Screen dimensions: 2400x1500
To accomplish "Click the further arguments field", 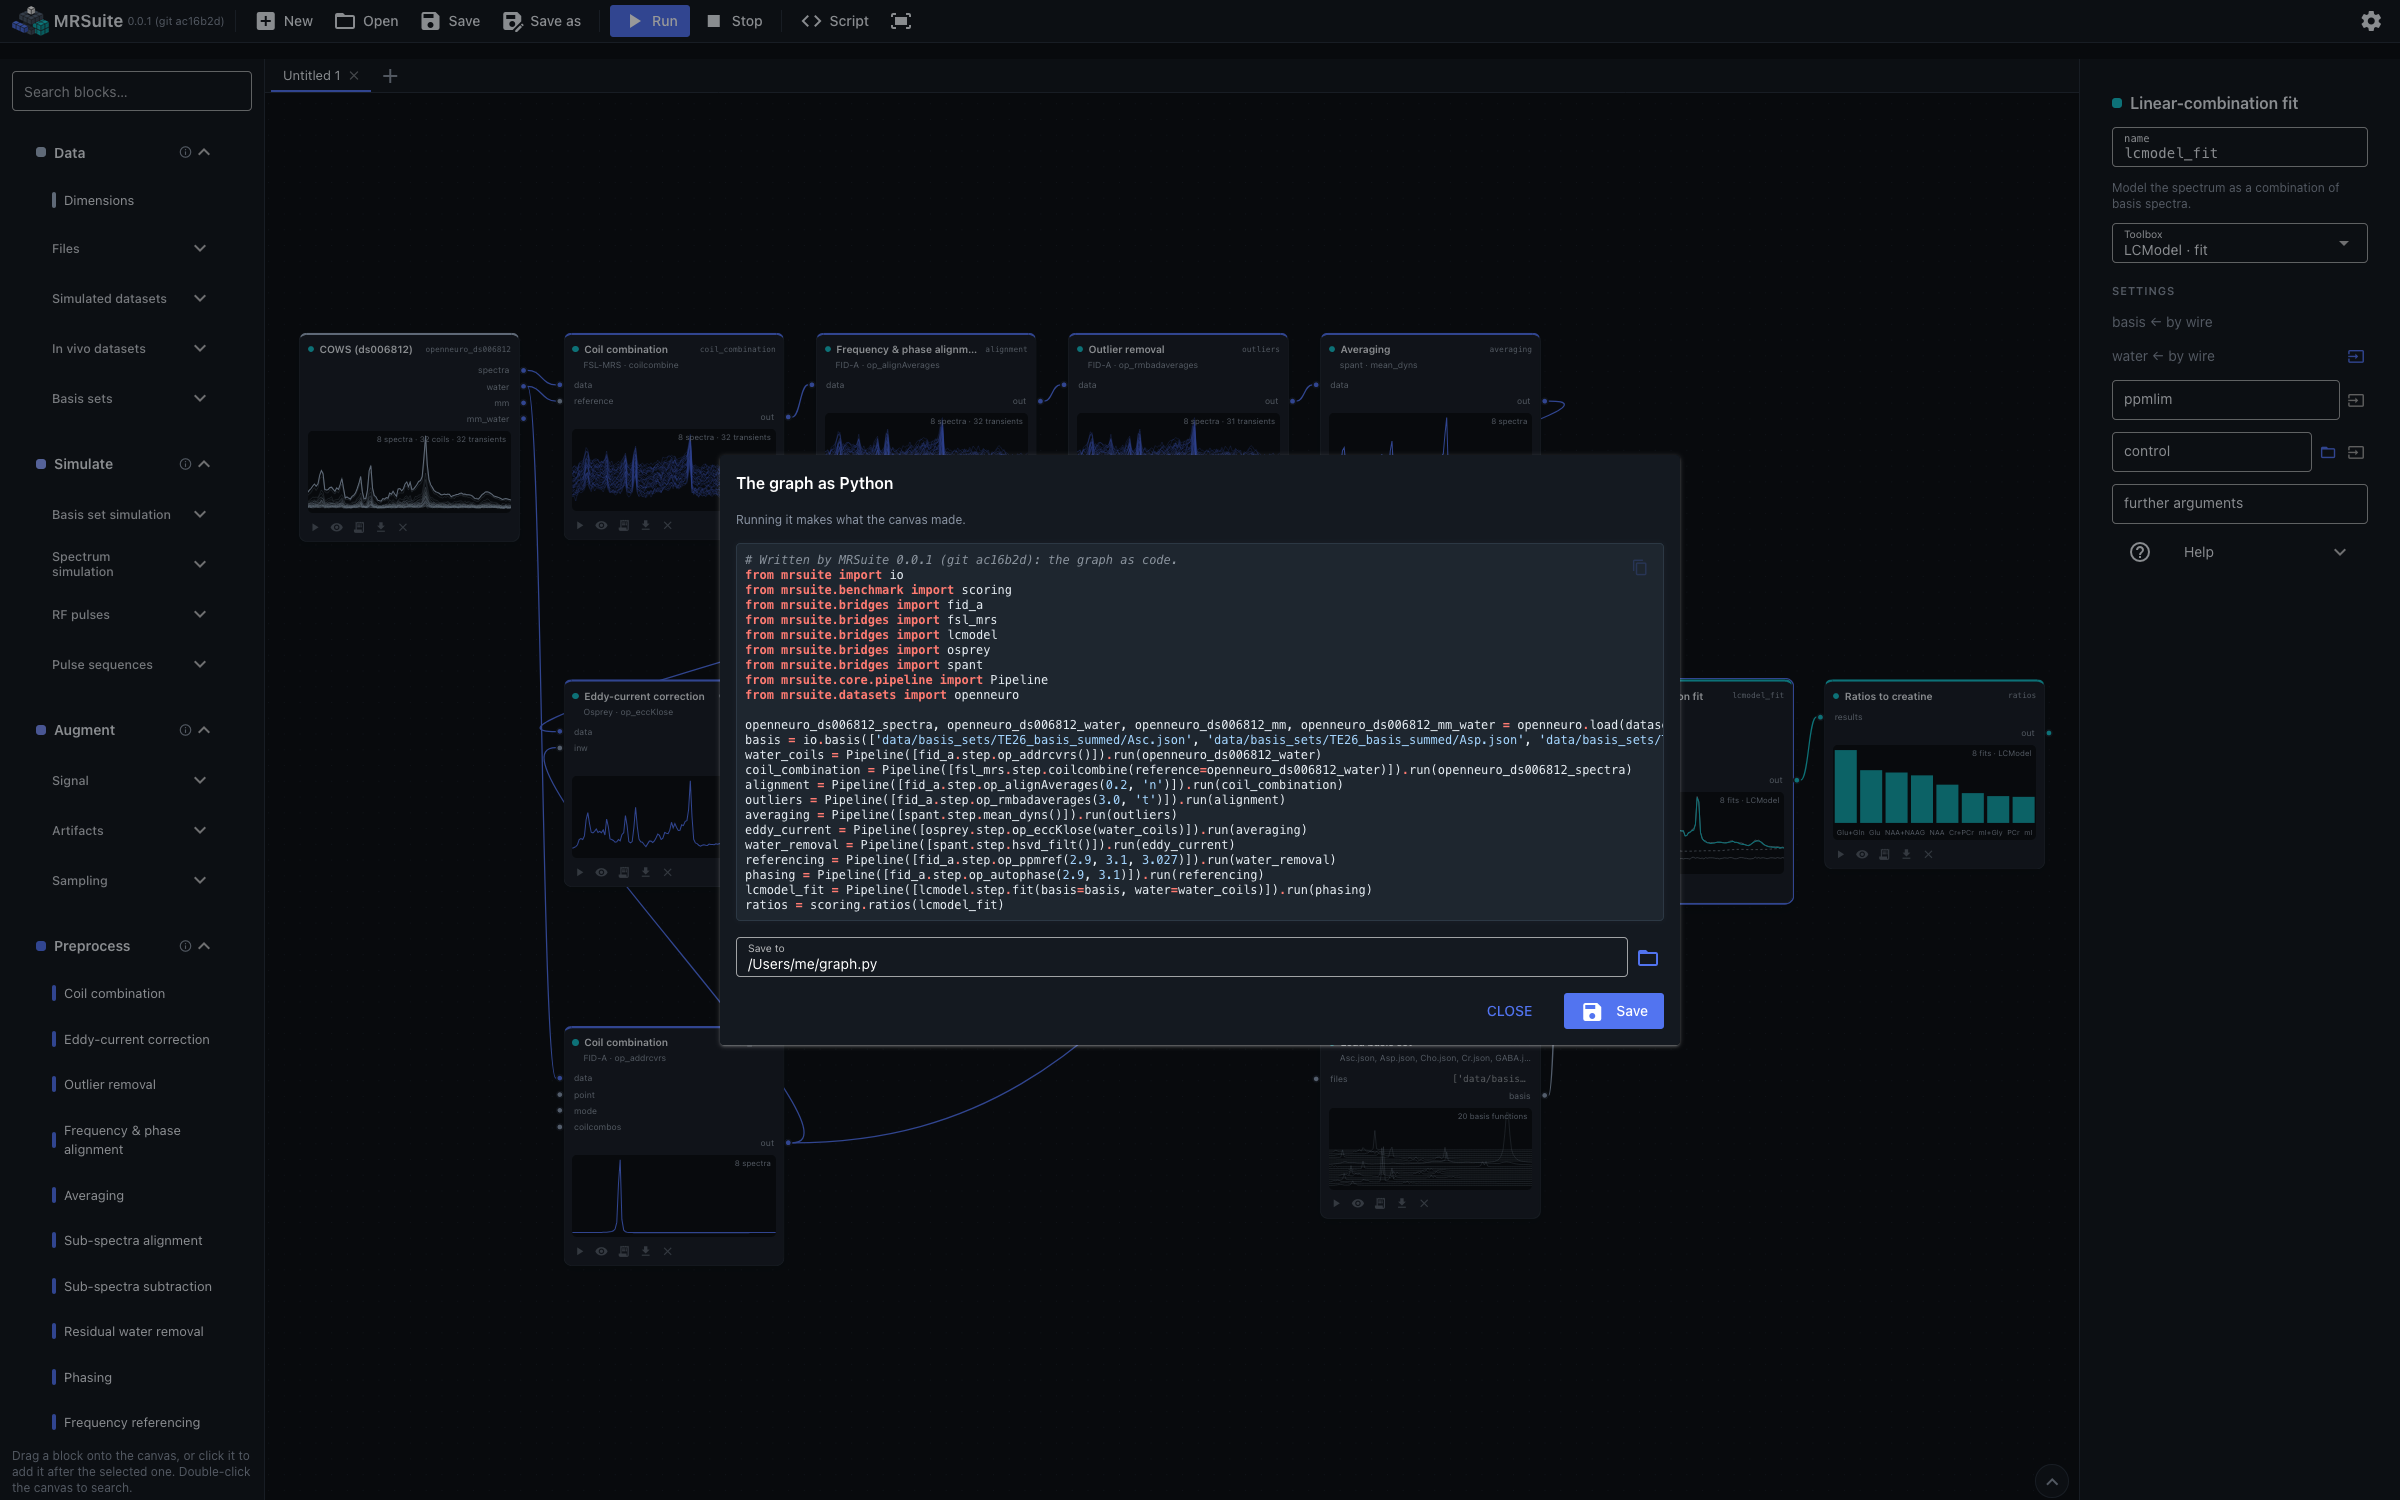I will coord(2239,504).
